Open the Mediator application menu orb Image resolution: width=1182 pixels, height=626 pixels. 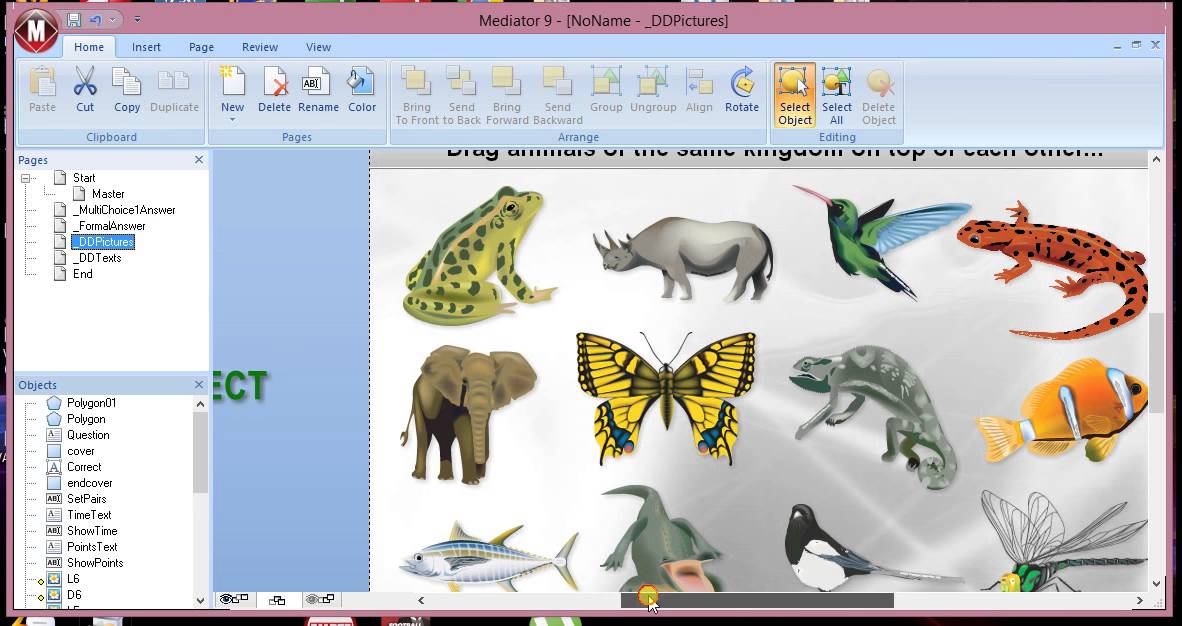(x=36, y=31)
